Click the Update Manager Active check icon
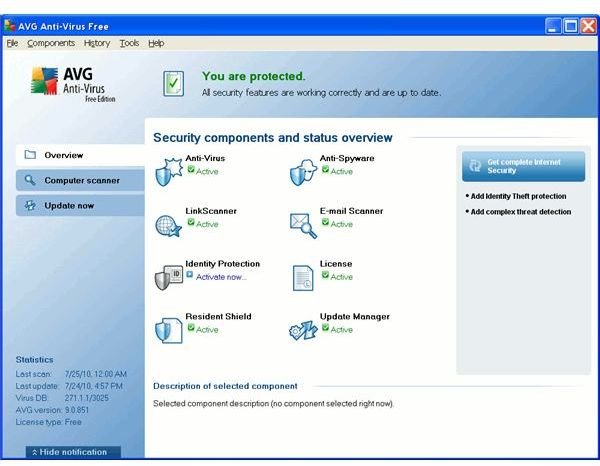Image resolution: width=600 pixels, height=466 pixels. click(325, 328)
